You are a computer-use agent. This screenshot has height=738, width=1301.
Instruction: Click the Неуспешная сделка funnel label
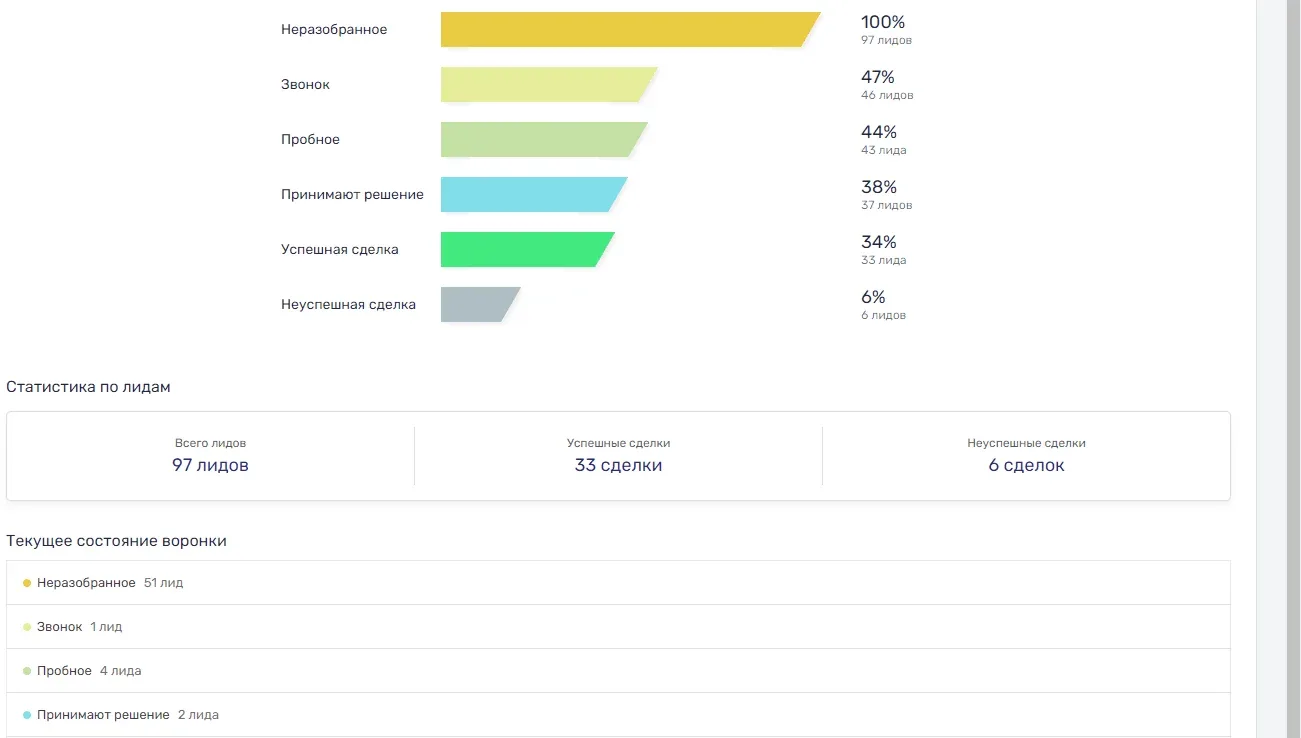click(348, 305)
